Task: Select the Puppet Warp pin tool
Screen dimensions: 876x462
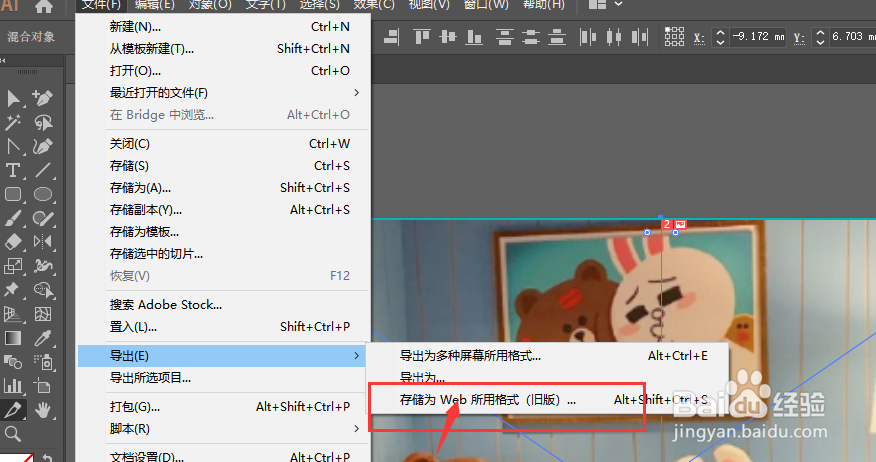Action: point(11,290)
